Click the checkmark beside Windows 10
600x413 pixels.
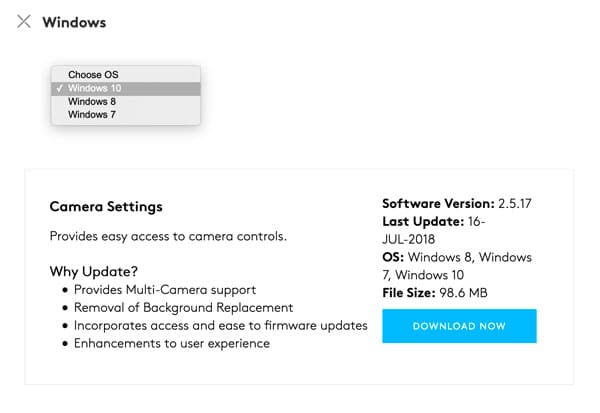[x=61, y=88]
